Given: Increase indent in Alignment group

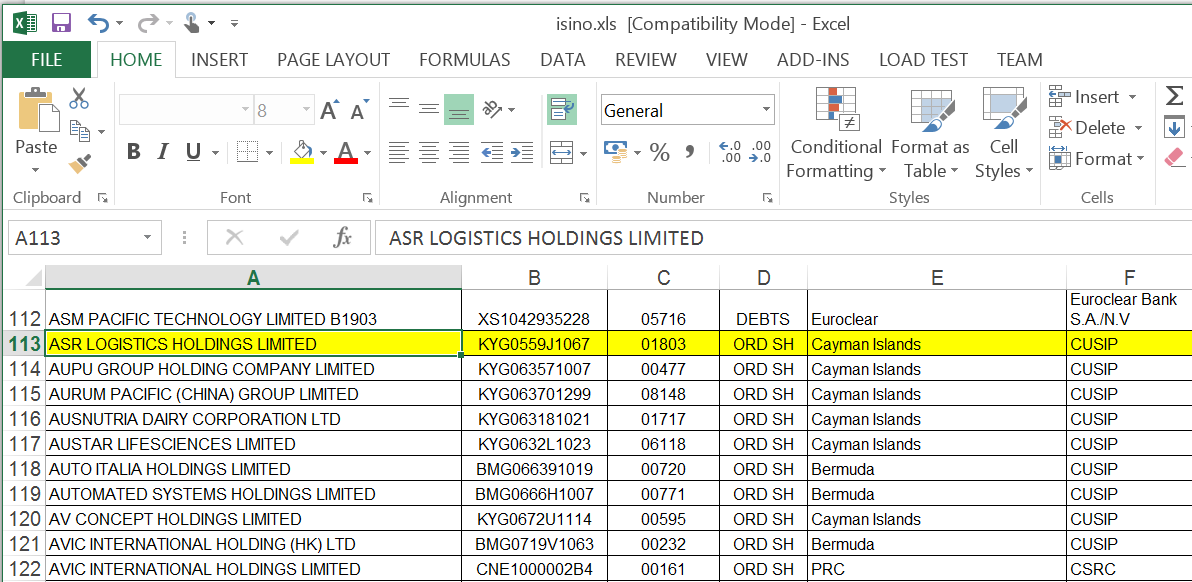Looking at the screenshot, I should [522, 153].
